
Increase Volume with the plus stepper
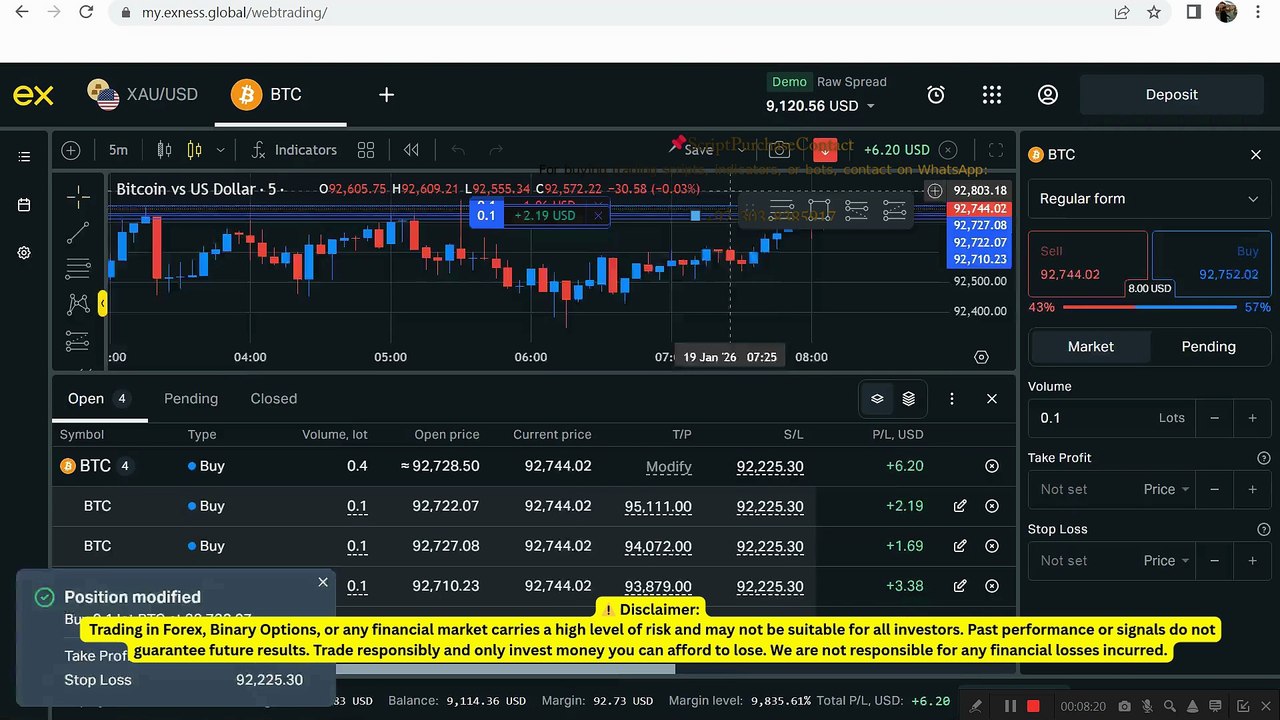1252,418
